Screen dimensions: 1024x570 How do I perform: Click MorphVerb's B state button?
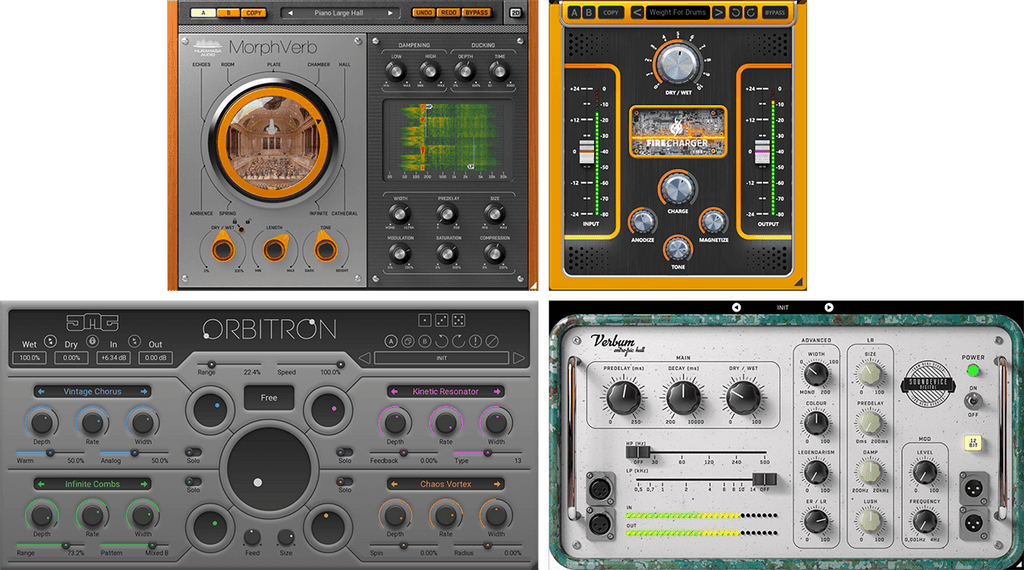pyautogui.click(x=229, y=12)
